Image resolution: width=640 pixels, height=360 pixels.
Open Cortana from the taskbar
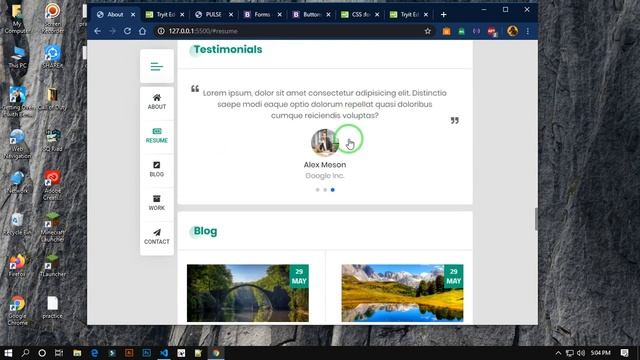(x=42, y=353)
